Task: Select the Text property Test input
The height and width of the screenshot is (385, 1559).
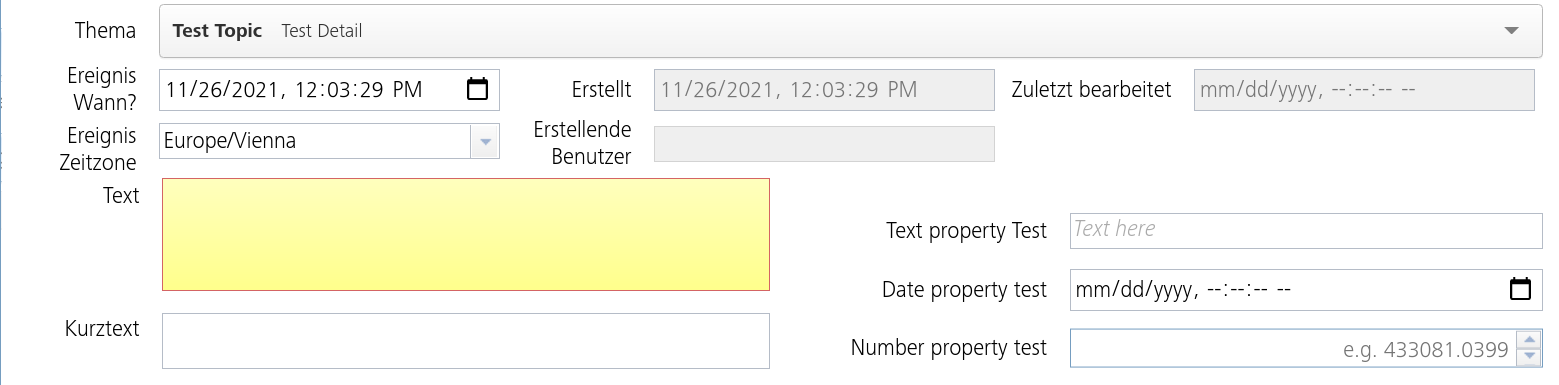Action: pos(1306,230)
